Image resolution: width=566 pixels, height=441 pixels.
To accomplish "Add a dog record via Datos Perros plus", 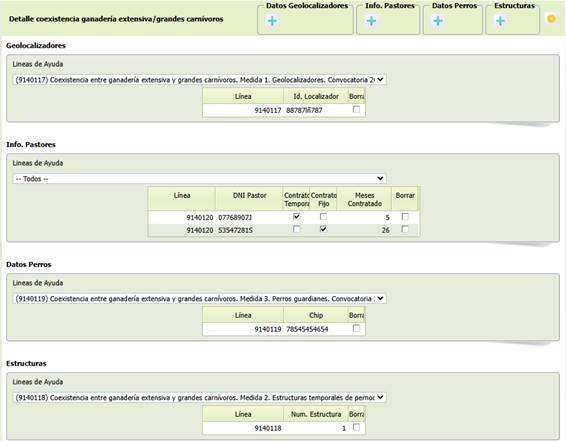I will tap(438, 21).
